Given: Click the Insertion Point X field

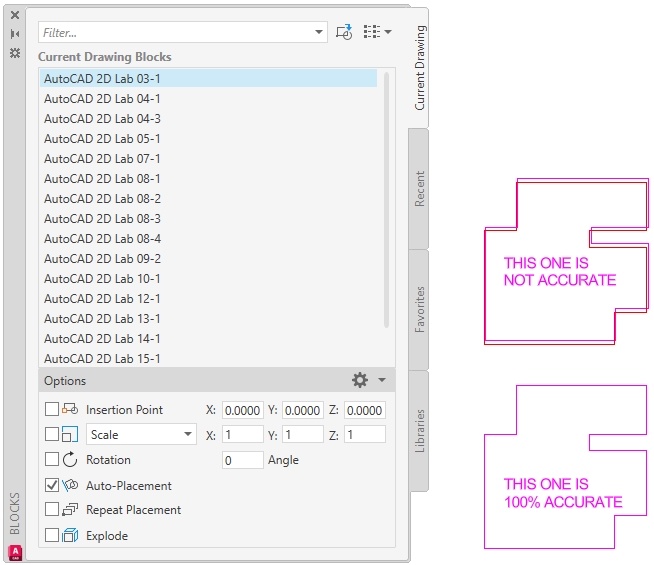Looking at the screenshot, I should tap(242, 410).
